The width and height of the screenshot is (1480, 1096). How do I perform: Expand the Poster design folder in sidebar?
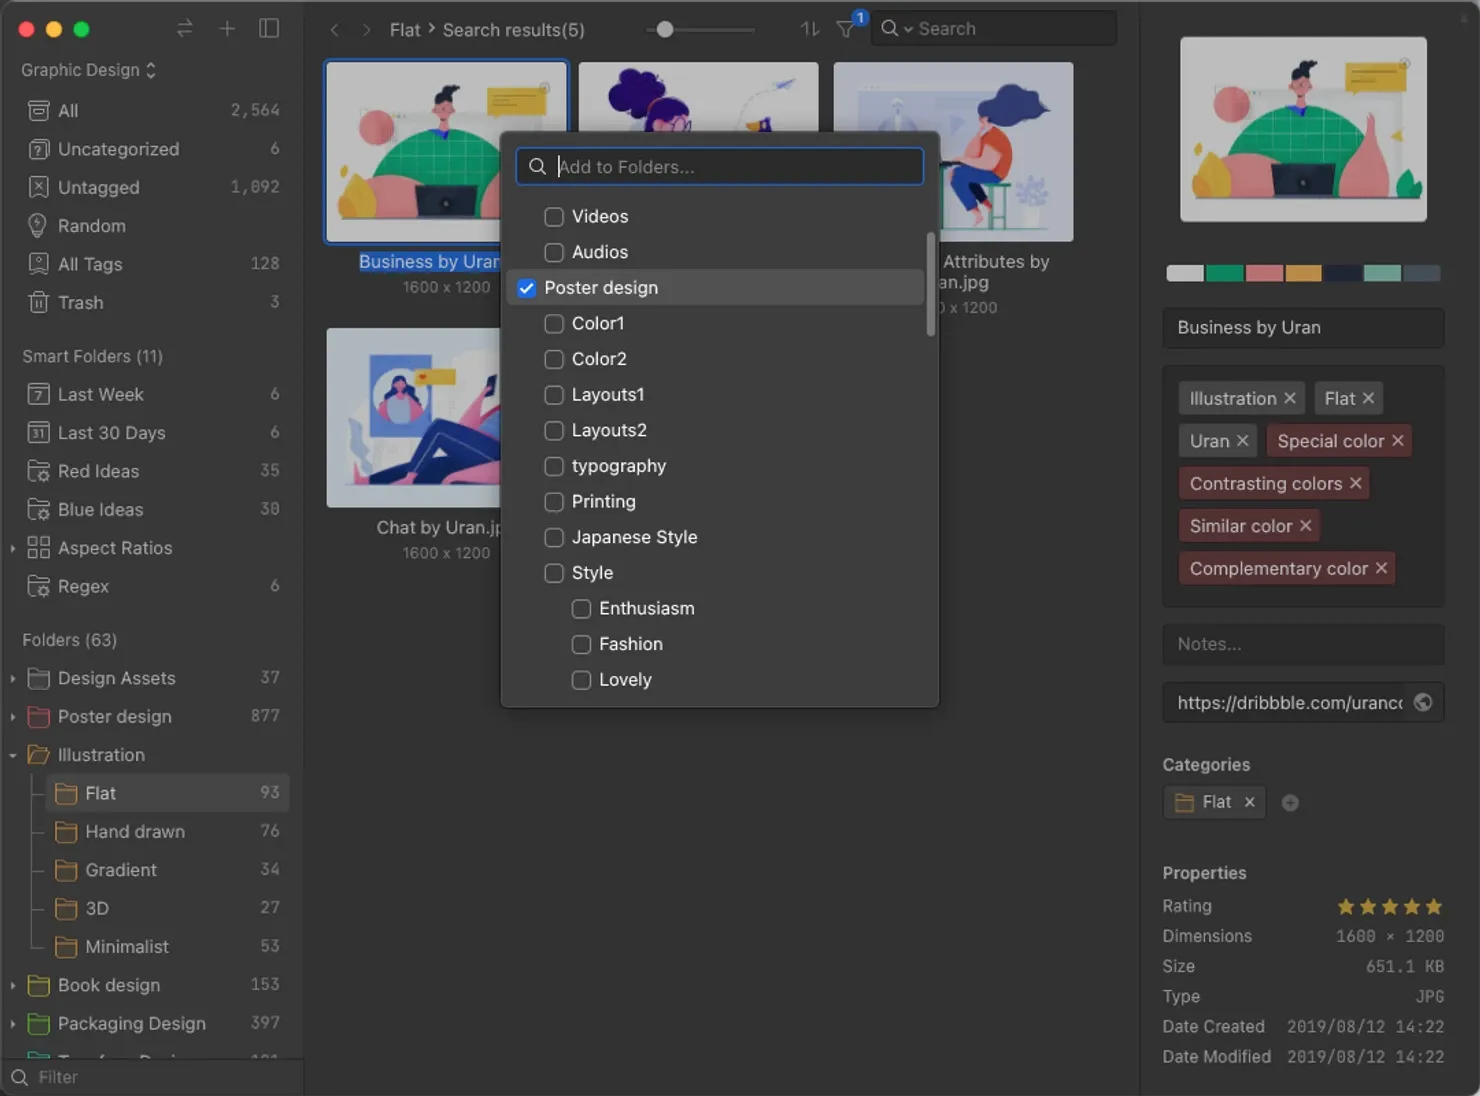point(12,717)
